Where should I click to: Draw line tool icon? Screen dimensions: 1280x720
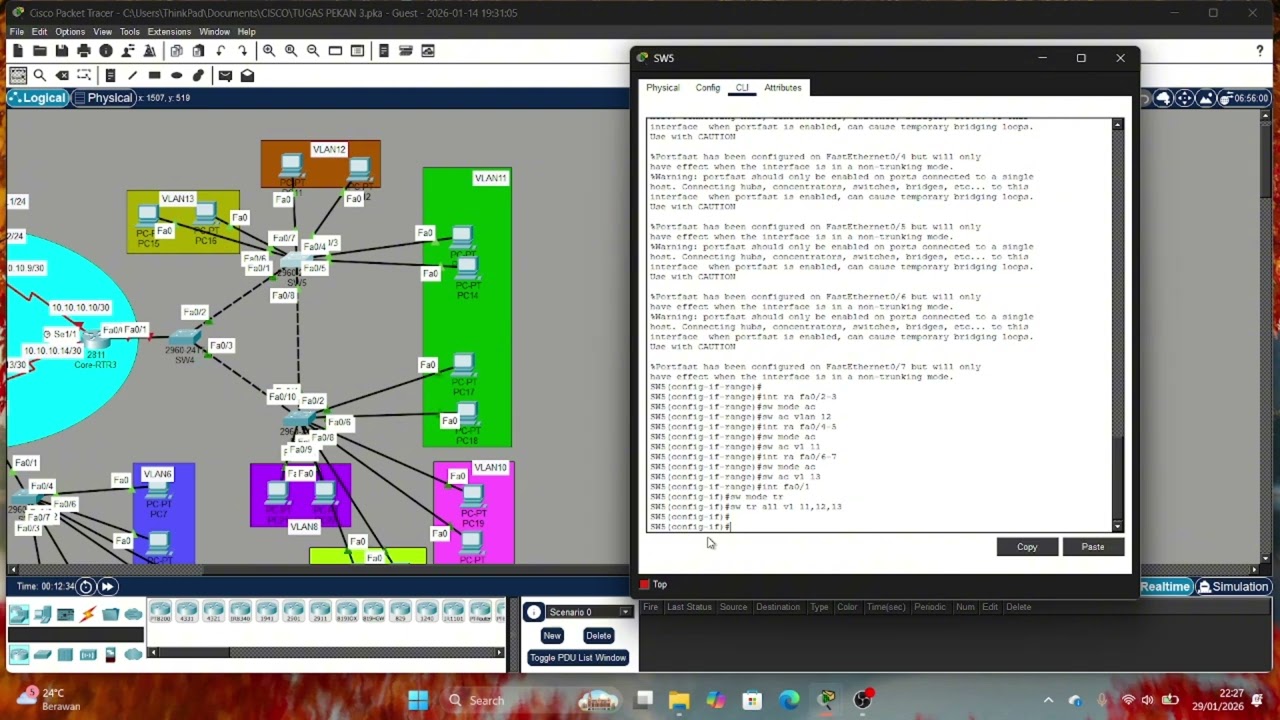point(132,75)
